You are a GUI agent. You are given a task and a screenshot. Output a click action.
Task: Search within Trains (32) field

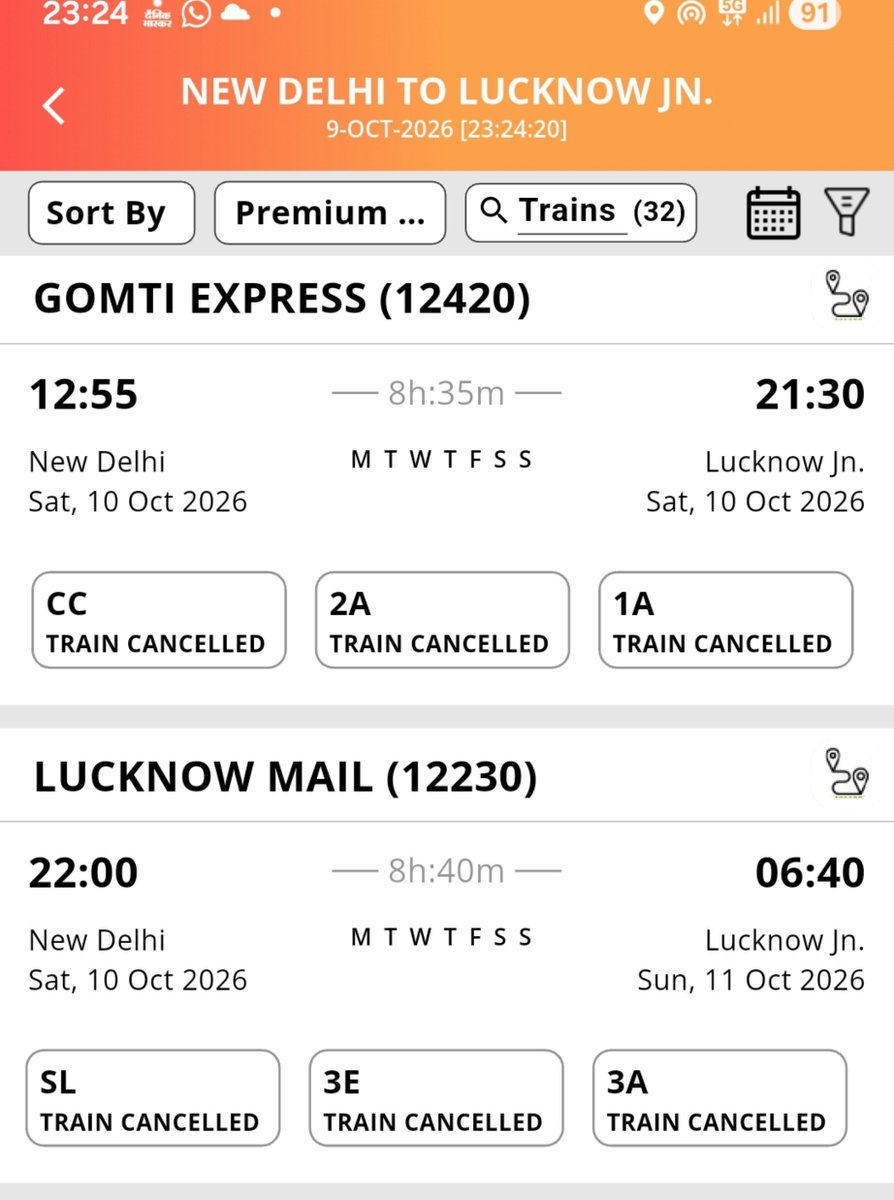coord(581,212)
